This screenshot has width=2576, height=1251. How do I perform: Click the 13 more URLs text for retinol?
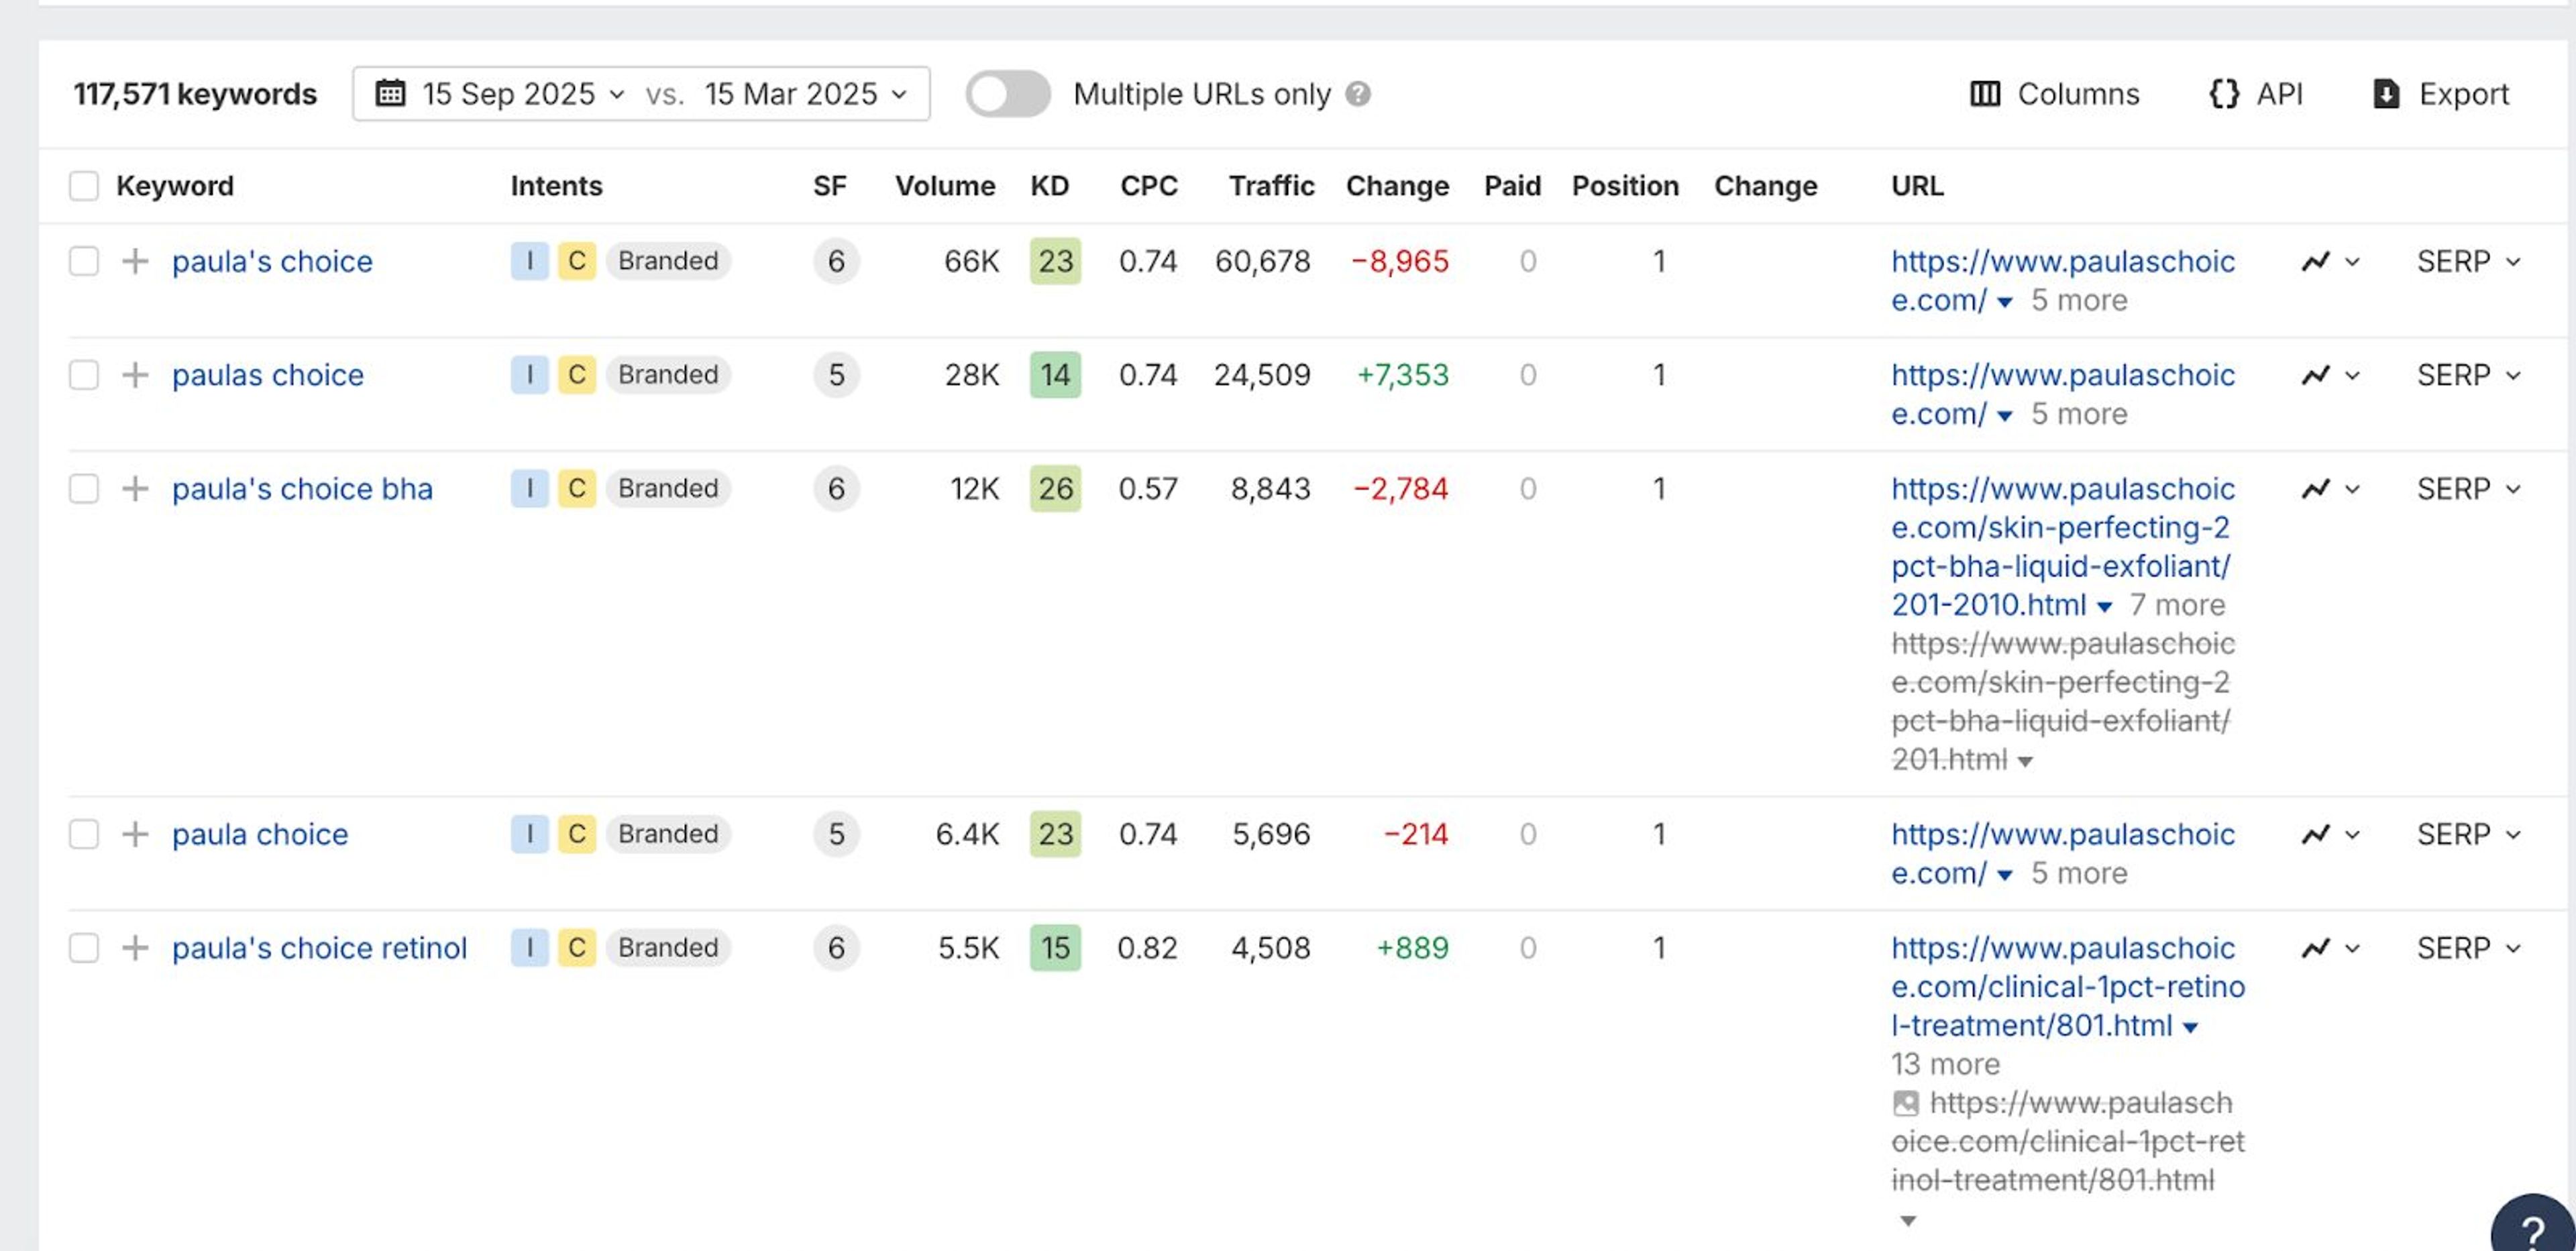click(1945, 1065)
